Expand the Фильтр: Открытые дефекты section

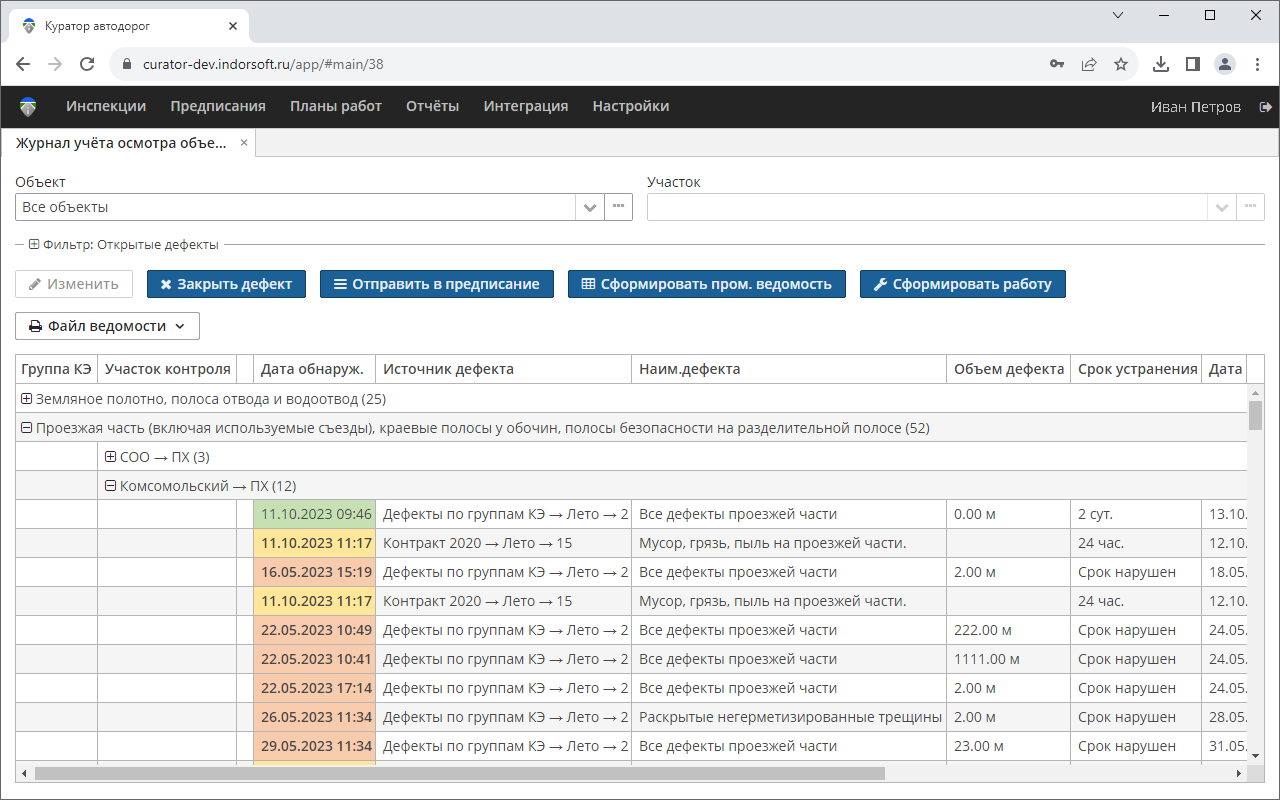point(34,244)
